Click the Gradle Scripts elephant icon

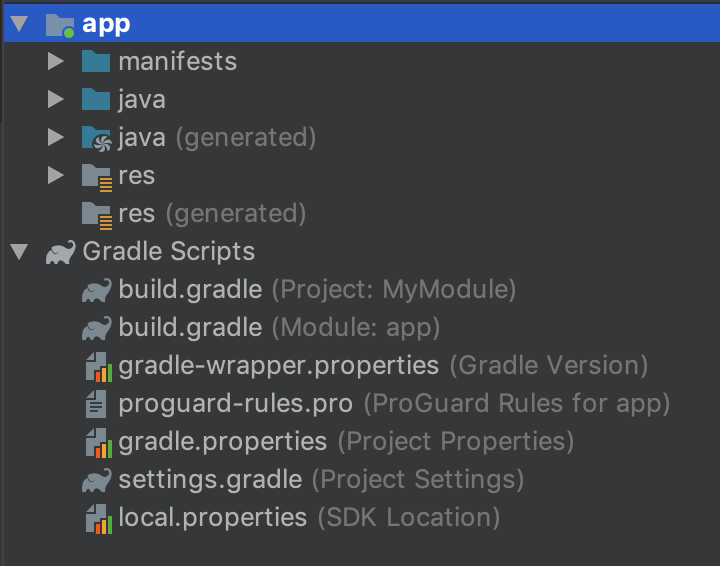[61, 252]
